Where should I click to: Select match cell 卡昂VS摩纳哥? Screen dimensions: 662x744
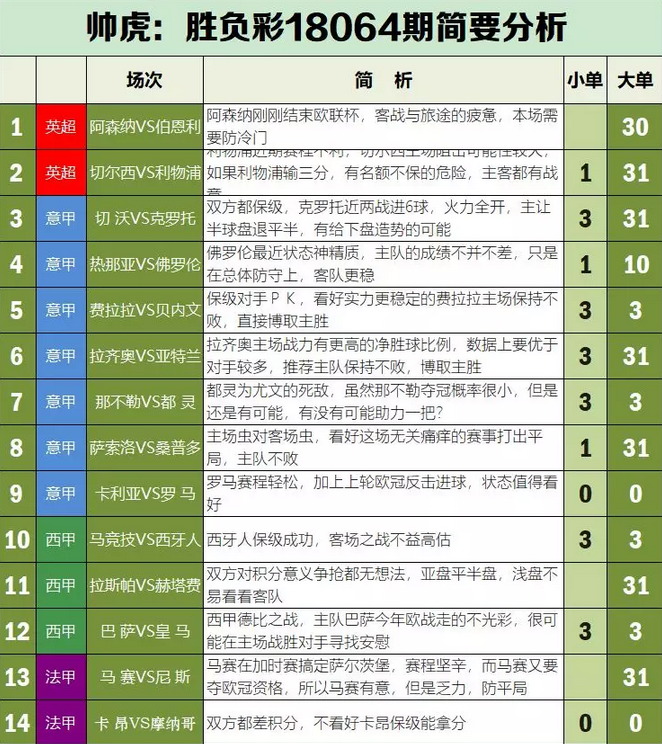click(x=145, y=723)
